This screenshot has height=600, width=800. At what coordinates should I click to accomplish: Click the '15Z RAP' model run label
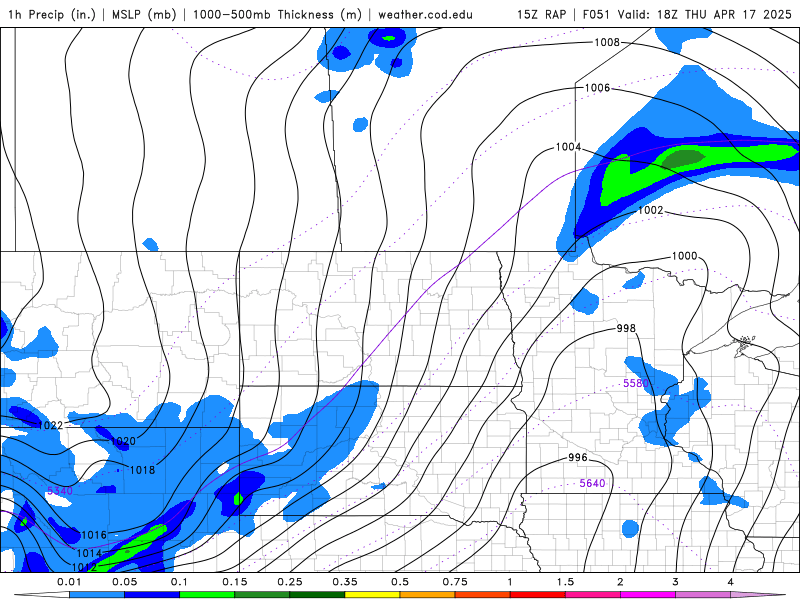541,14
